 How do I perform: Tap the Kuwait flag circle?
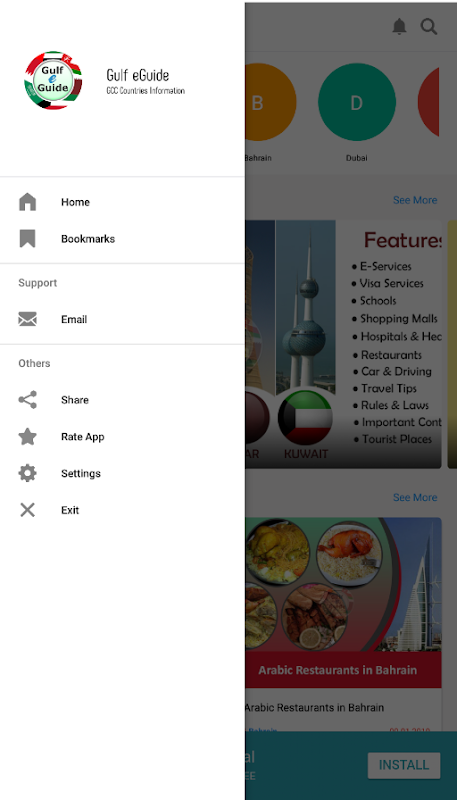click(305, 418)
